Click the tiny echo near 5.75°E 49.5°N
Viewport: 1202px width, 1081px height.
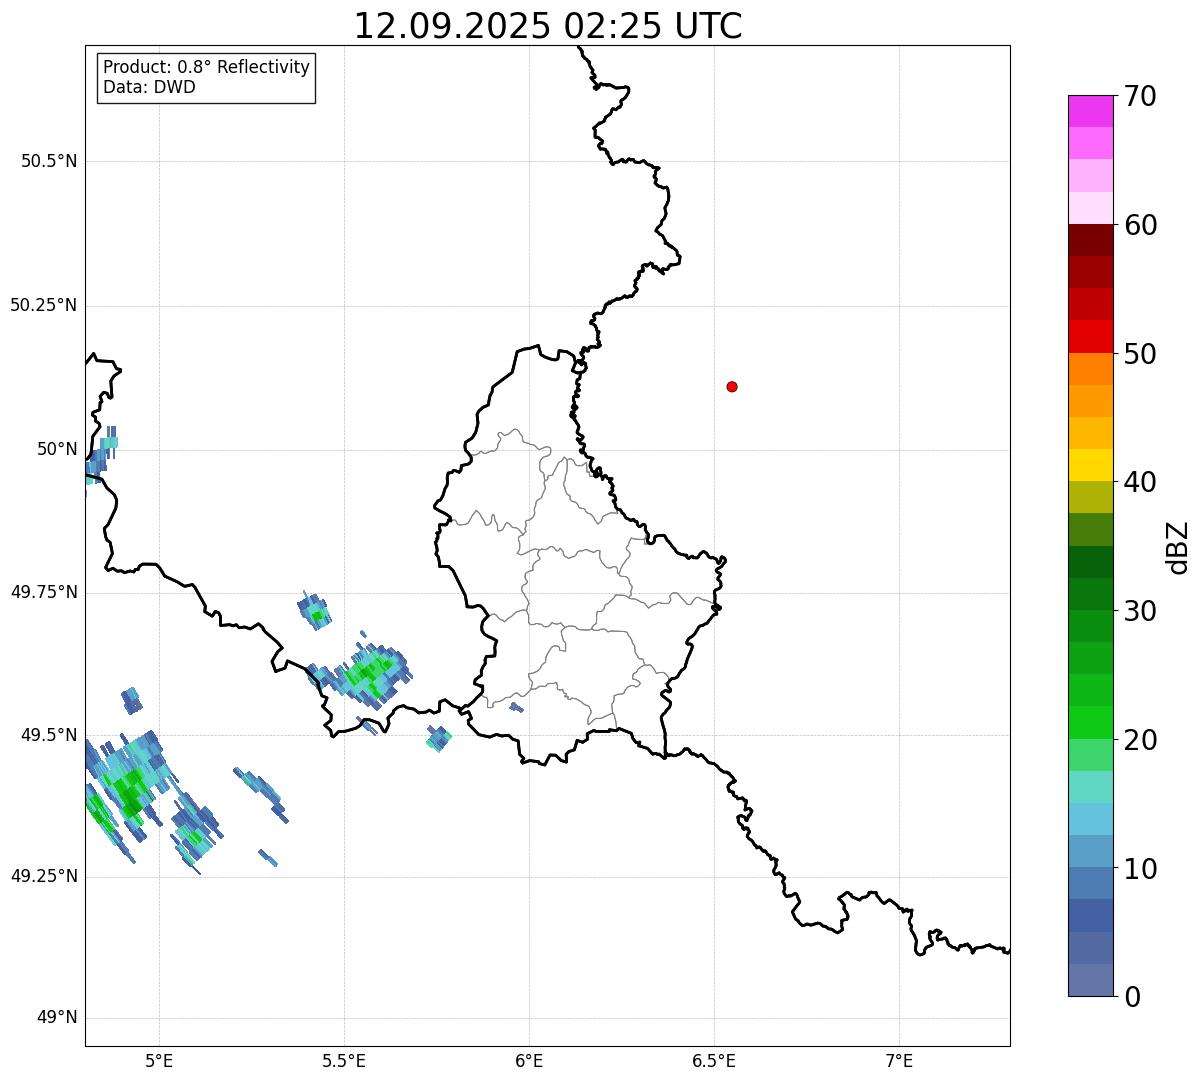click(x=438, y=739)
